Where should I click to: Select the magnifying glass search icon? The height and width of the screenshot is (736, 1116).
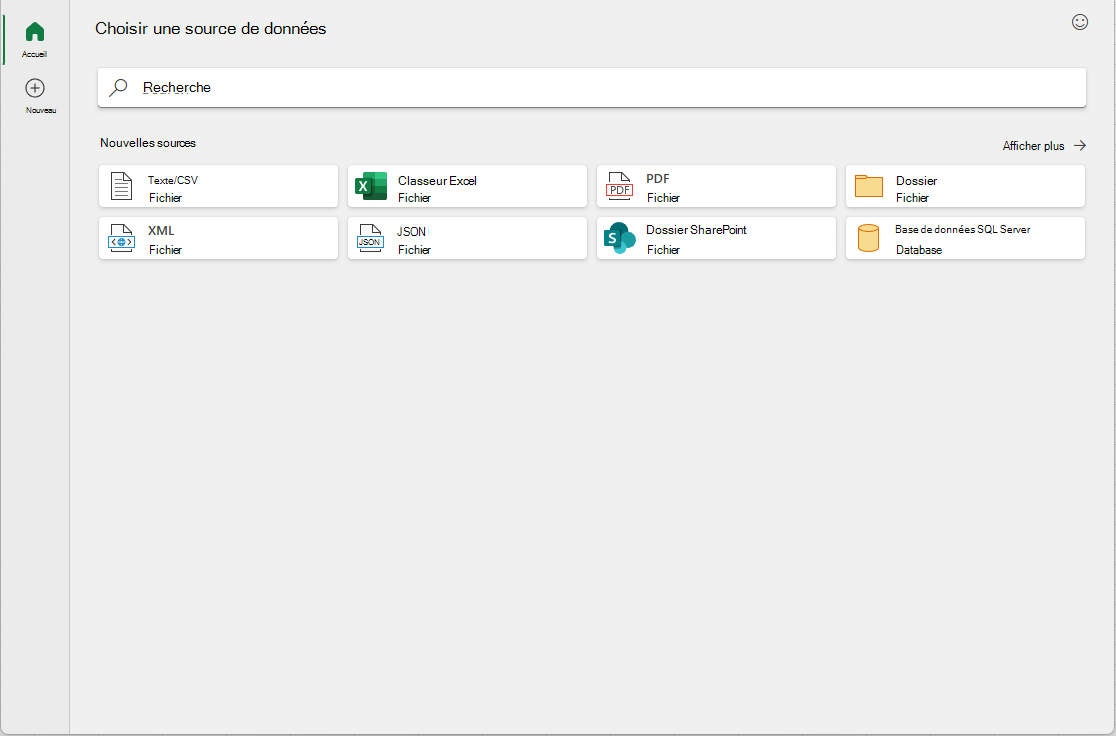click(x=118, y=88)
